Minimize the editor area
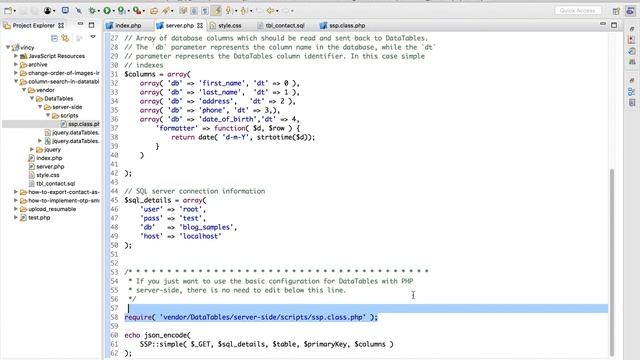 [603, 24]
